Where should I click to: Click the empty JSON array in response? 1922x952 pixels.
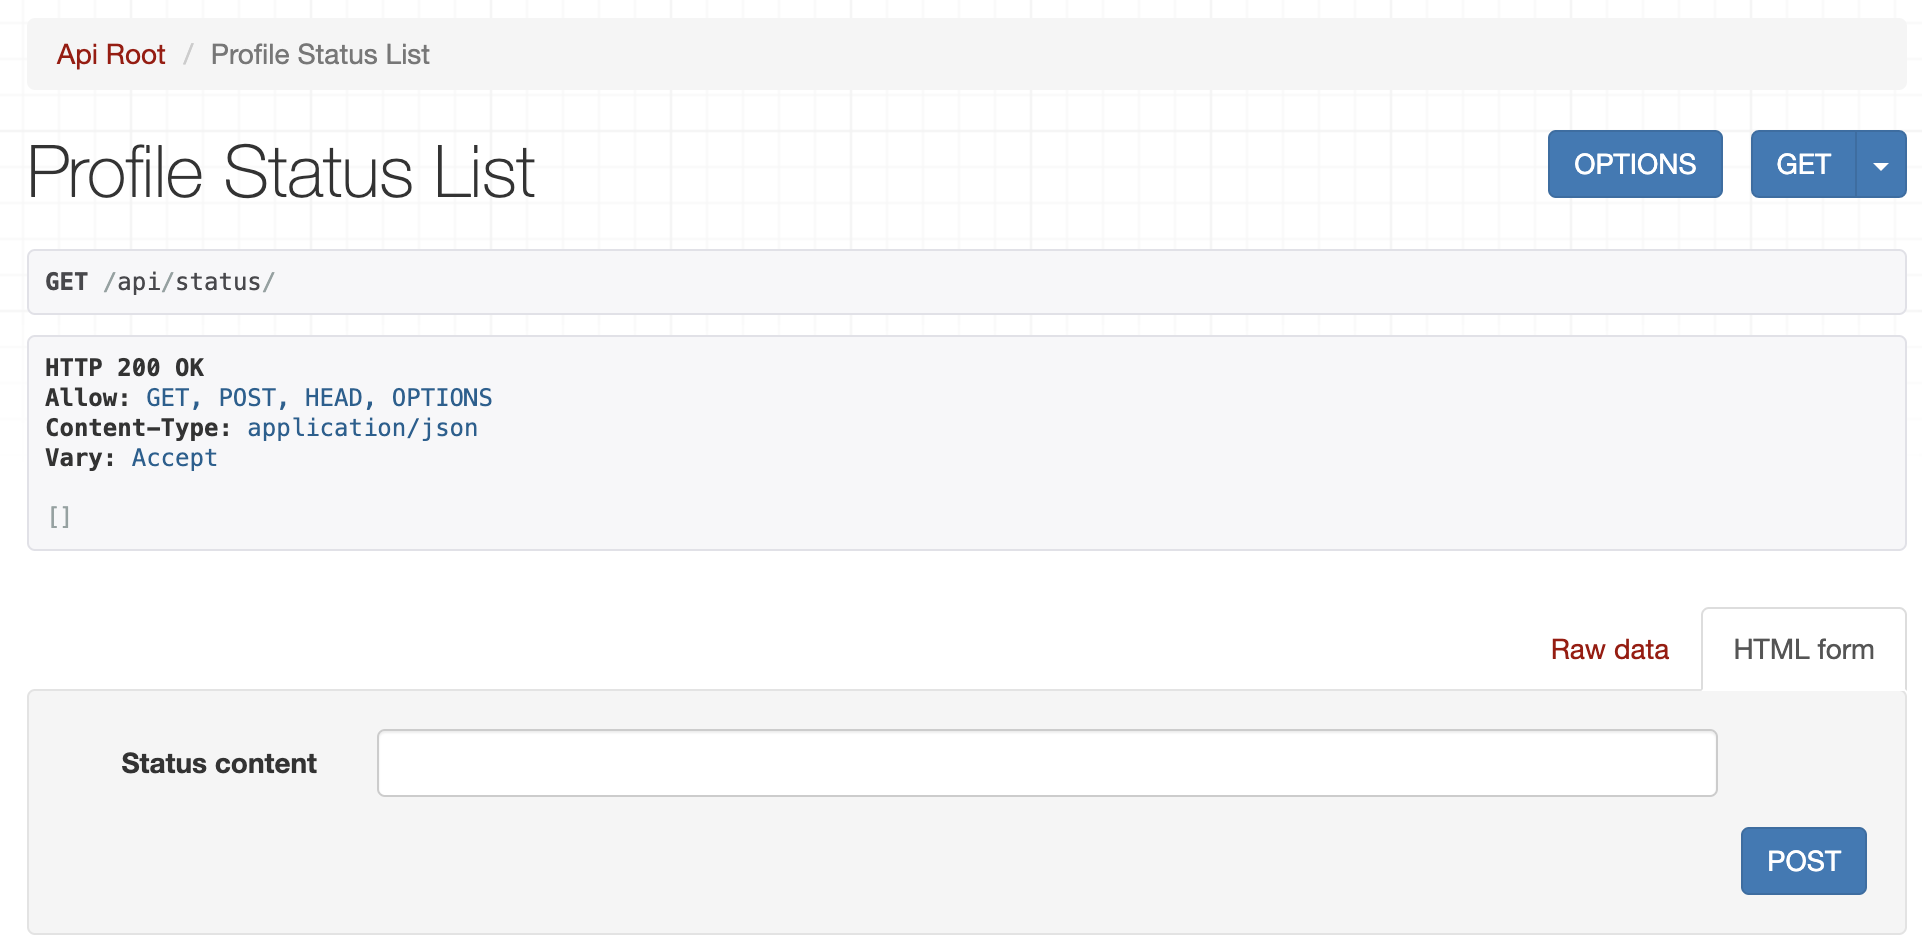tap(59, 517)
